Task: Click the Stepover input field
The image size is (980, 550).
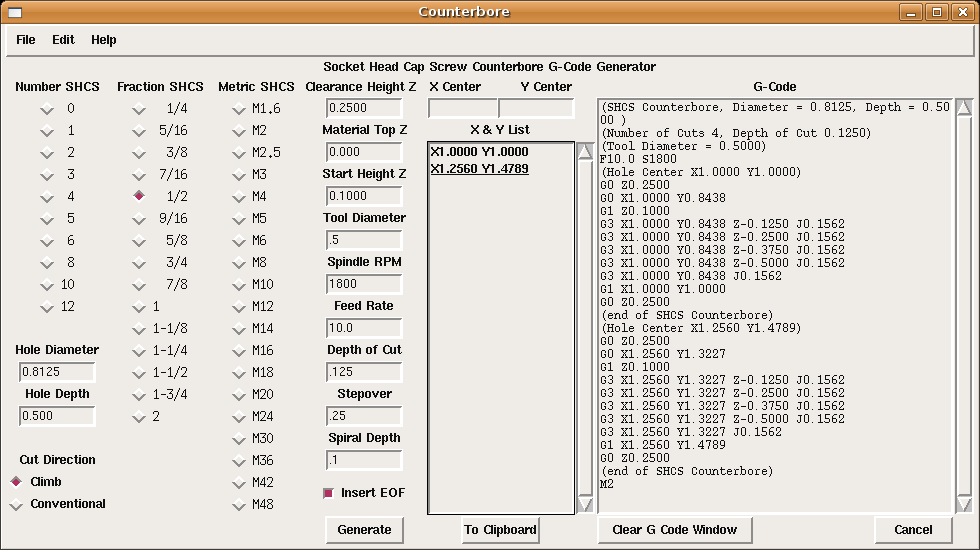Action: tap(364, 416)
